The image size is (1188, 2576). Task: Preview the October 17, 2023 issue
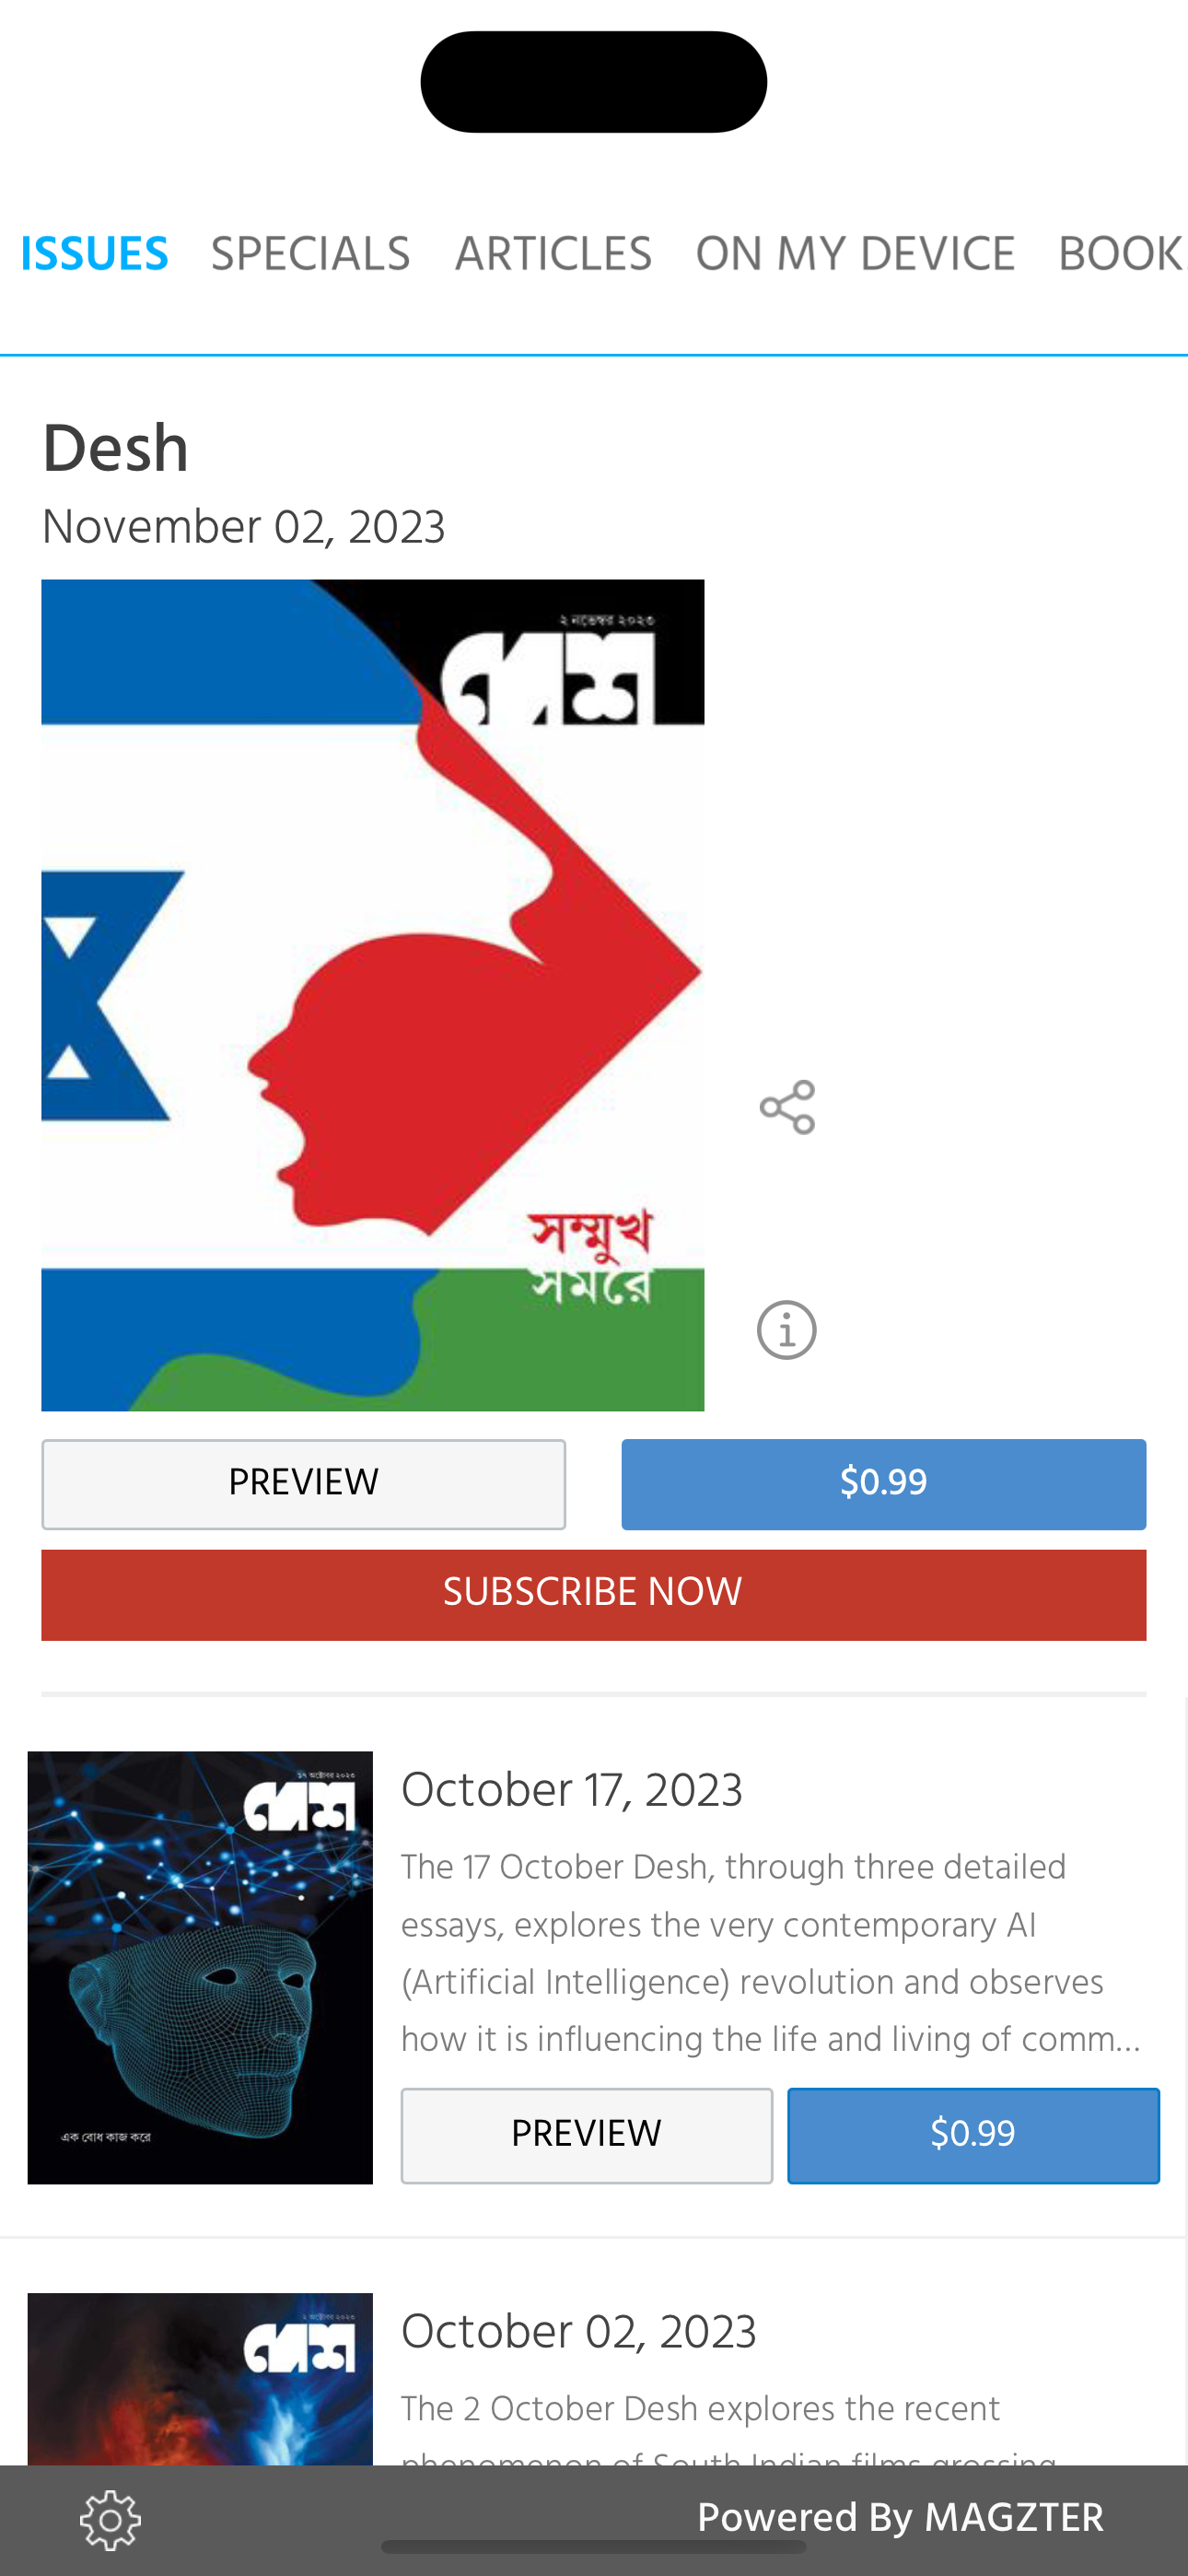[587, 2135]
